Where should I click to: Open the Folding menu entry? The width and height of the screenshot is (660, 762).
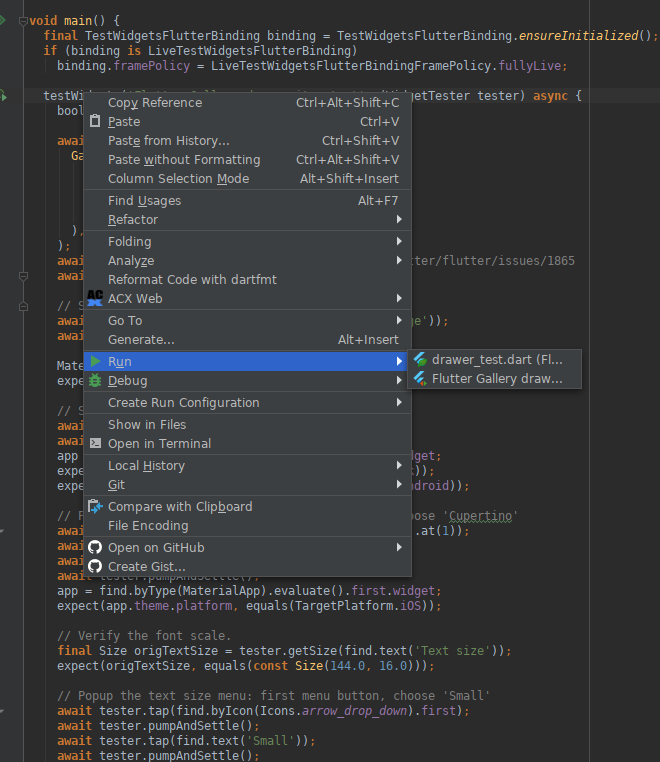pyautogui.click(x=247, y=242)
